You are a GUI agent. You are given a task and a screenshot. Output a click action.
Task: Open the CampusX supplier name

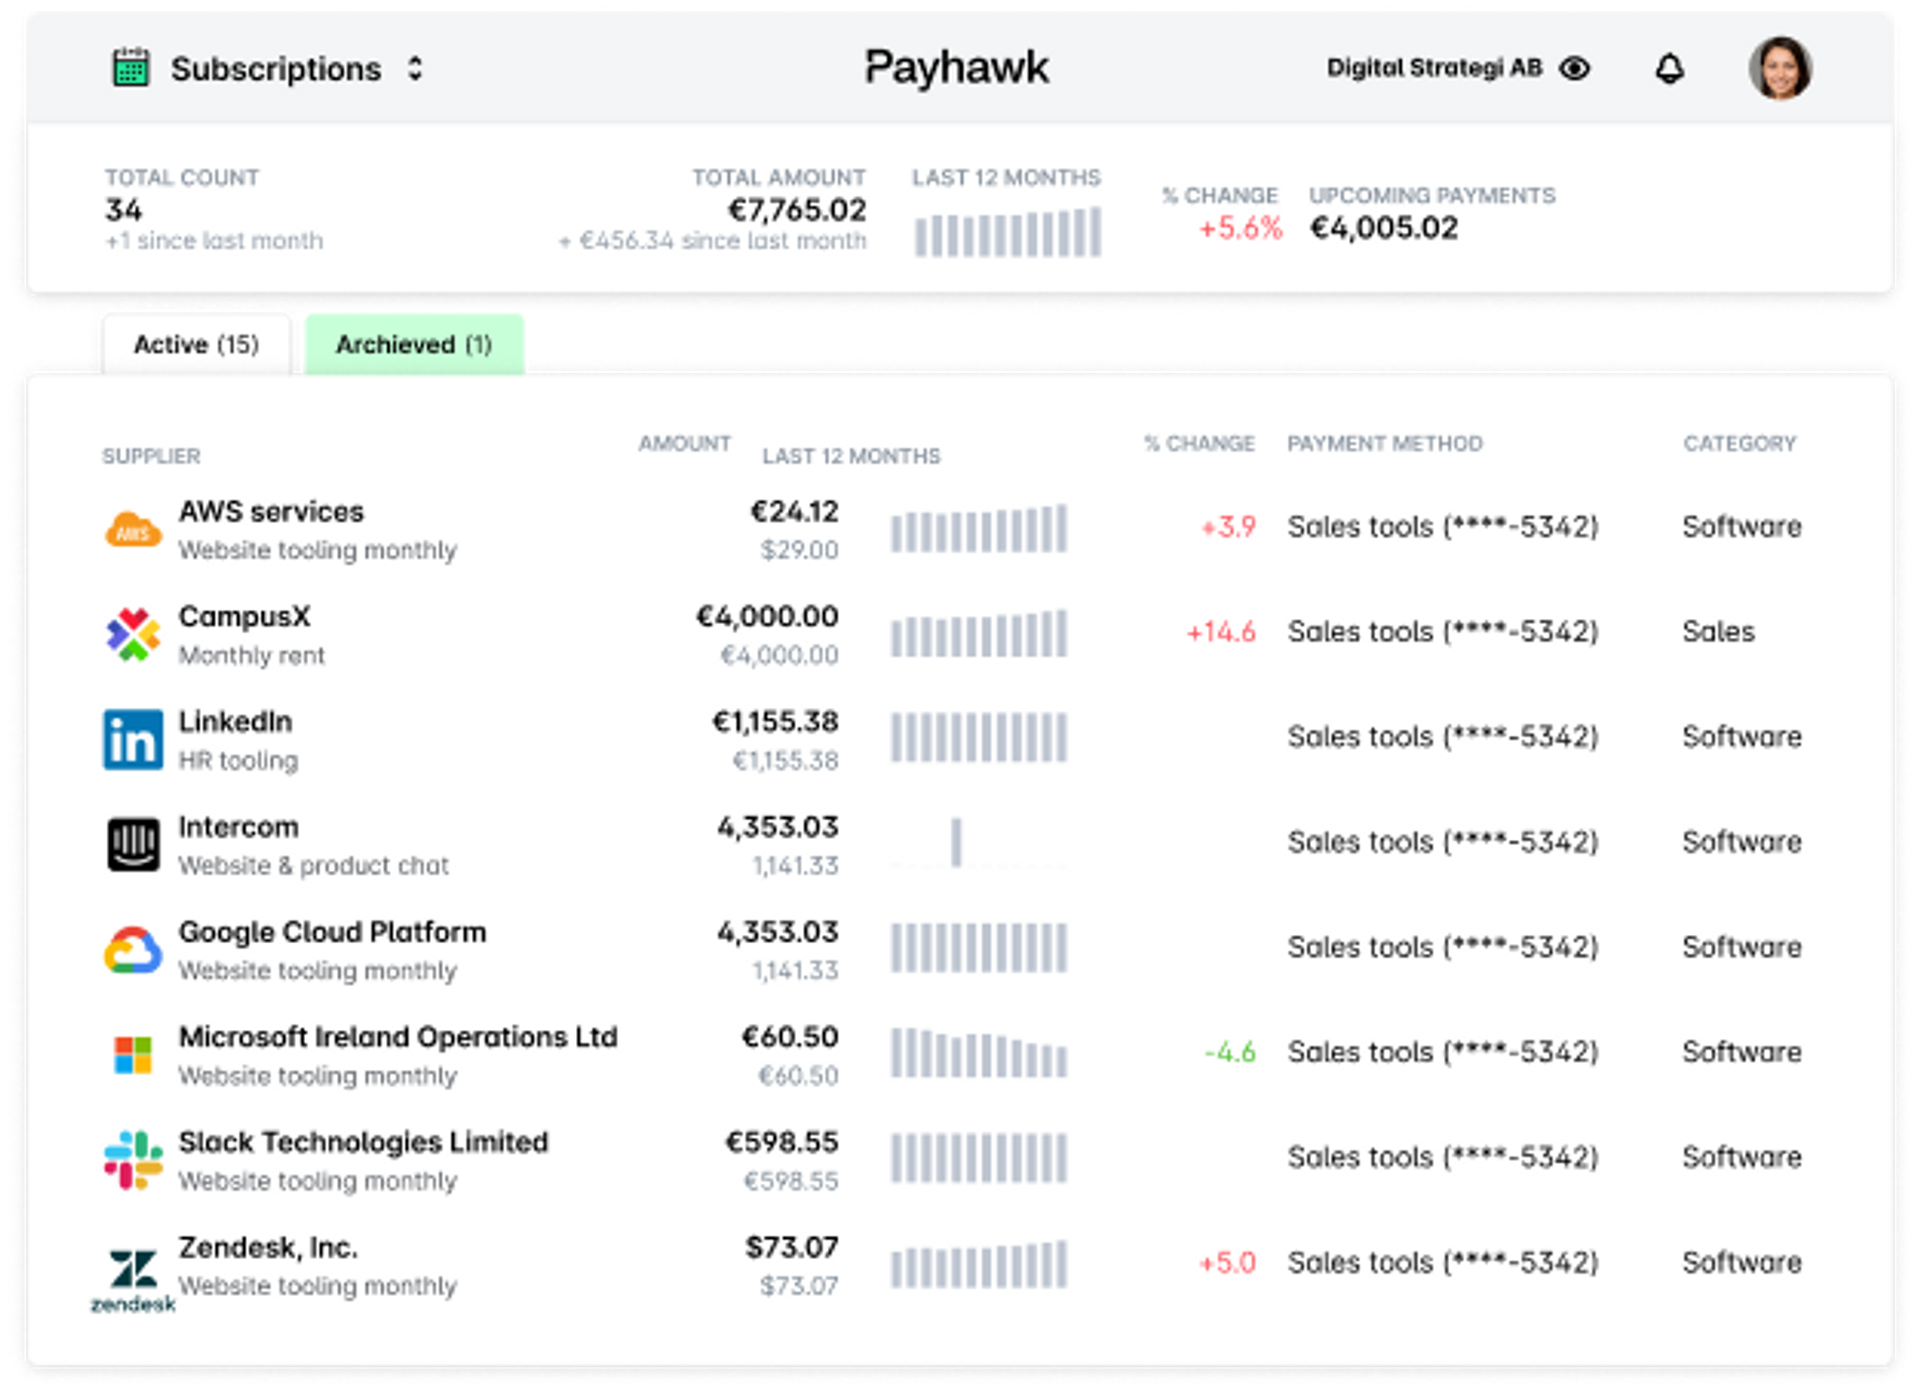pos(245,616)
